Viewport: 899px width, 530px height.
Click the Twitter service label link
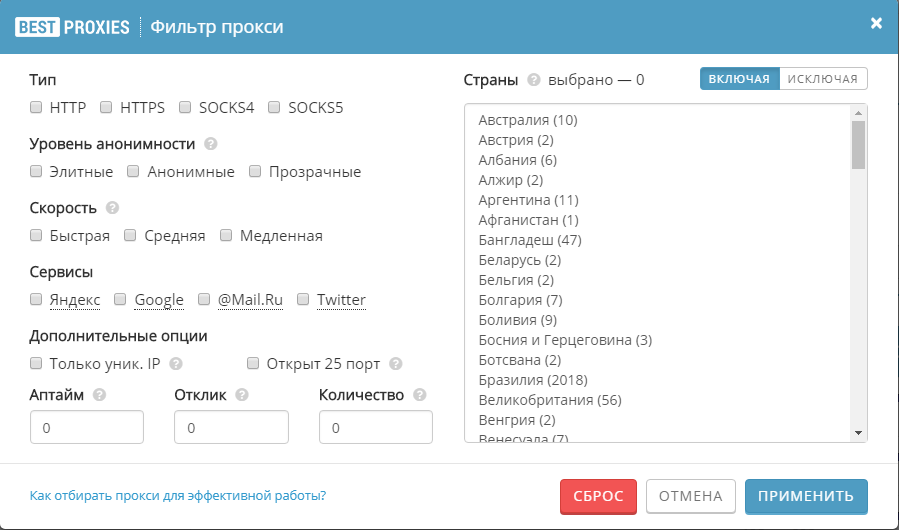coord(341,300)
